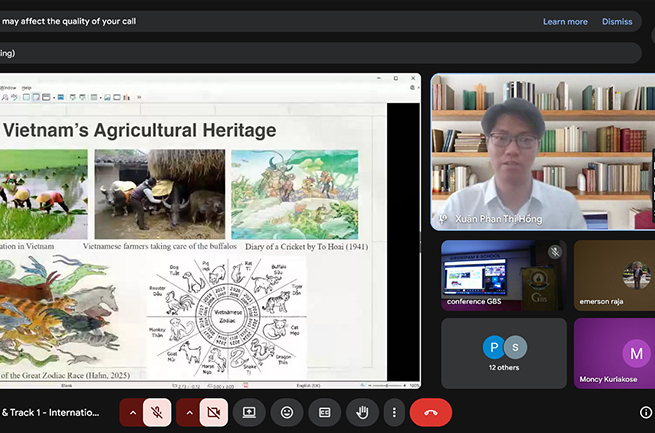Image resolution: width=655 pixels, height=433 pixels.
Task: Unmute the microphone
Action: [x=158, y=412]
